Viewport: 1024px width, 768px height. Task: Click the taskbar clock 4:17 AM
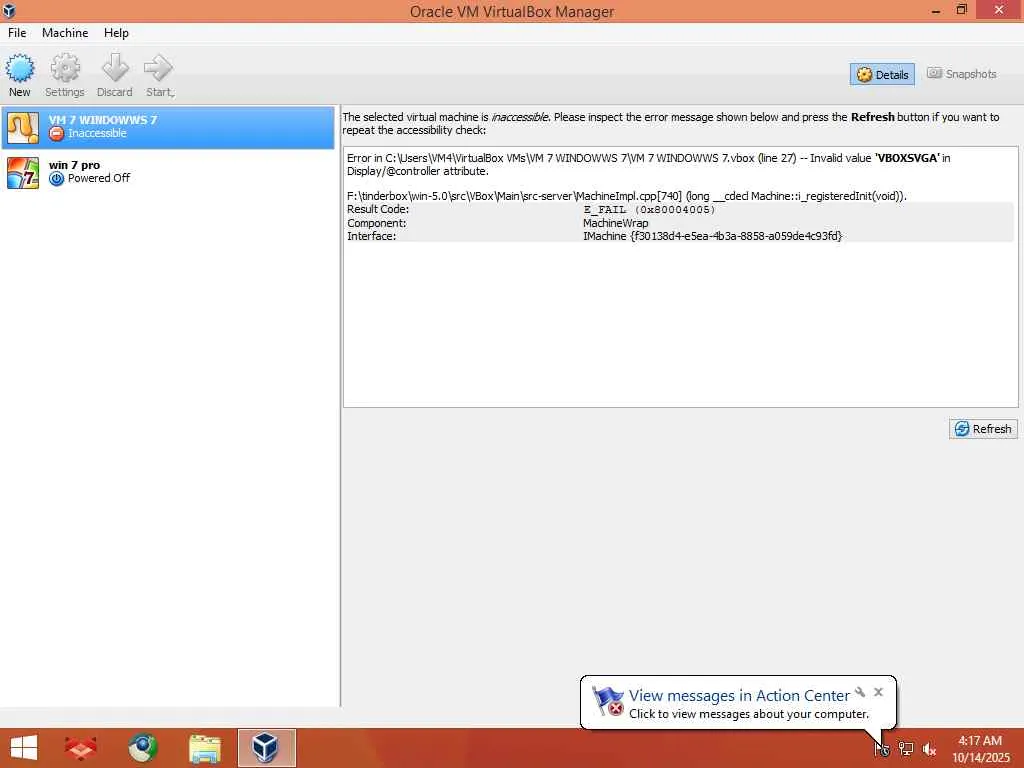coord(980,741)
